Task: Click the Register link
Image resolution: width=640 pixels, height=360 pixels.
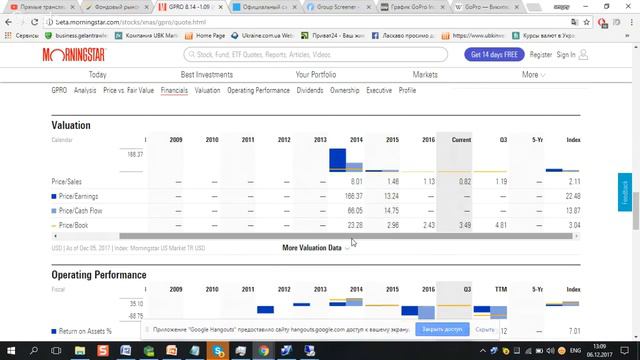Action: 541,55
